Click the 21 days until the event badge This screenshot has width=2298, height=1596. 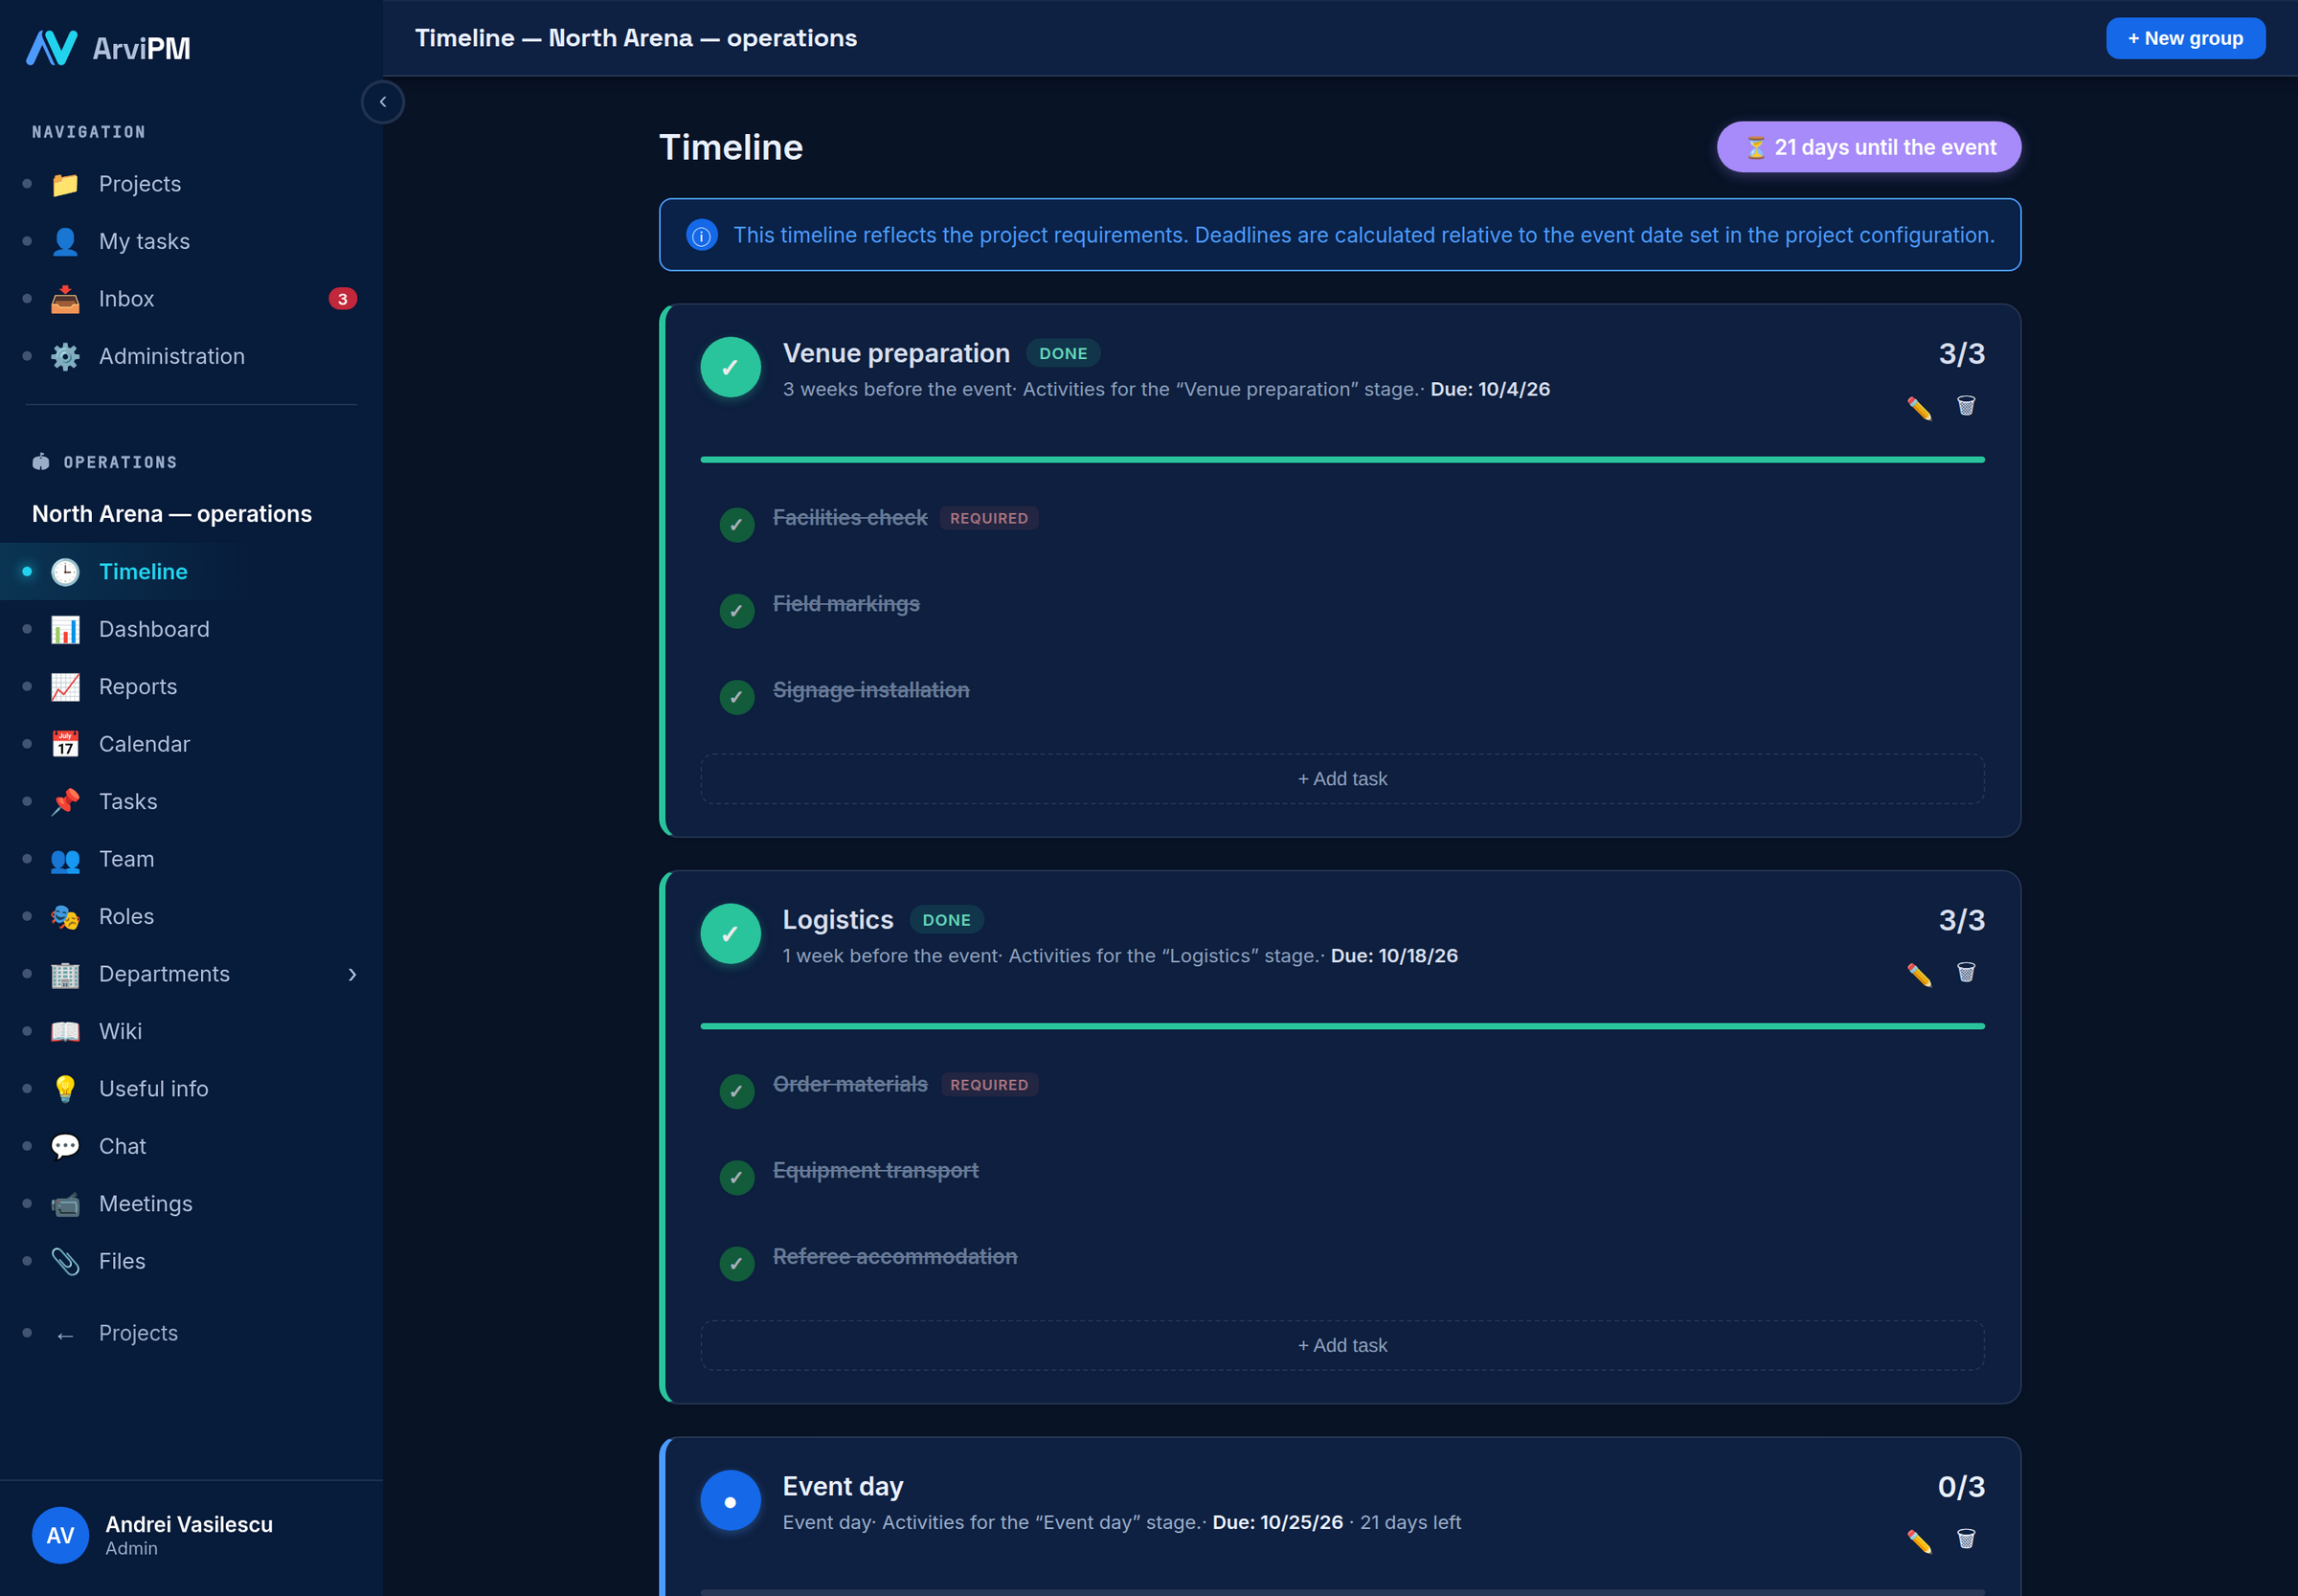(x=1868, y=147)
